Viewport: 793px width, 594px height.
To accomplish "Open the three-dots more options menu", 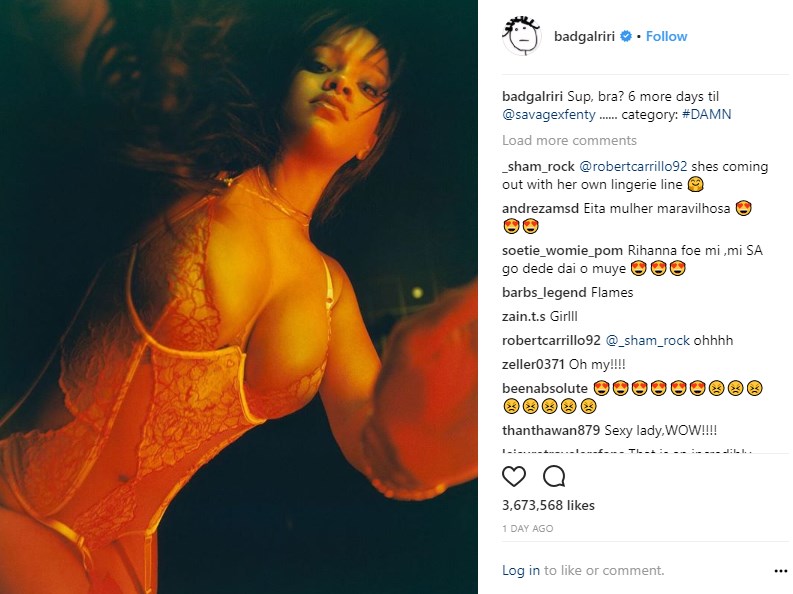I will coord(781,571).
